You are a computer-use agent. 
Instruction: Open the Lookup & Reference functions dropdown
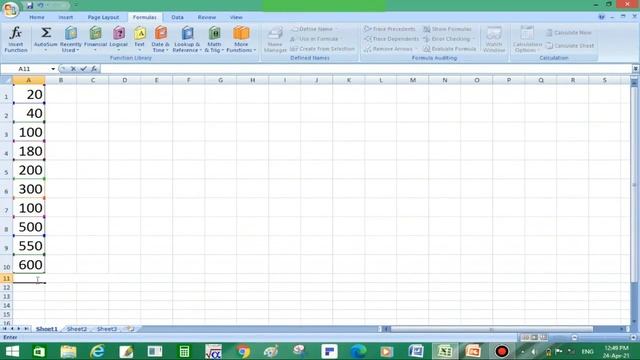(x=187, y=39)
